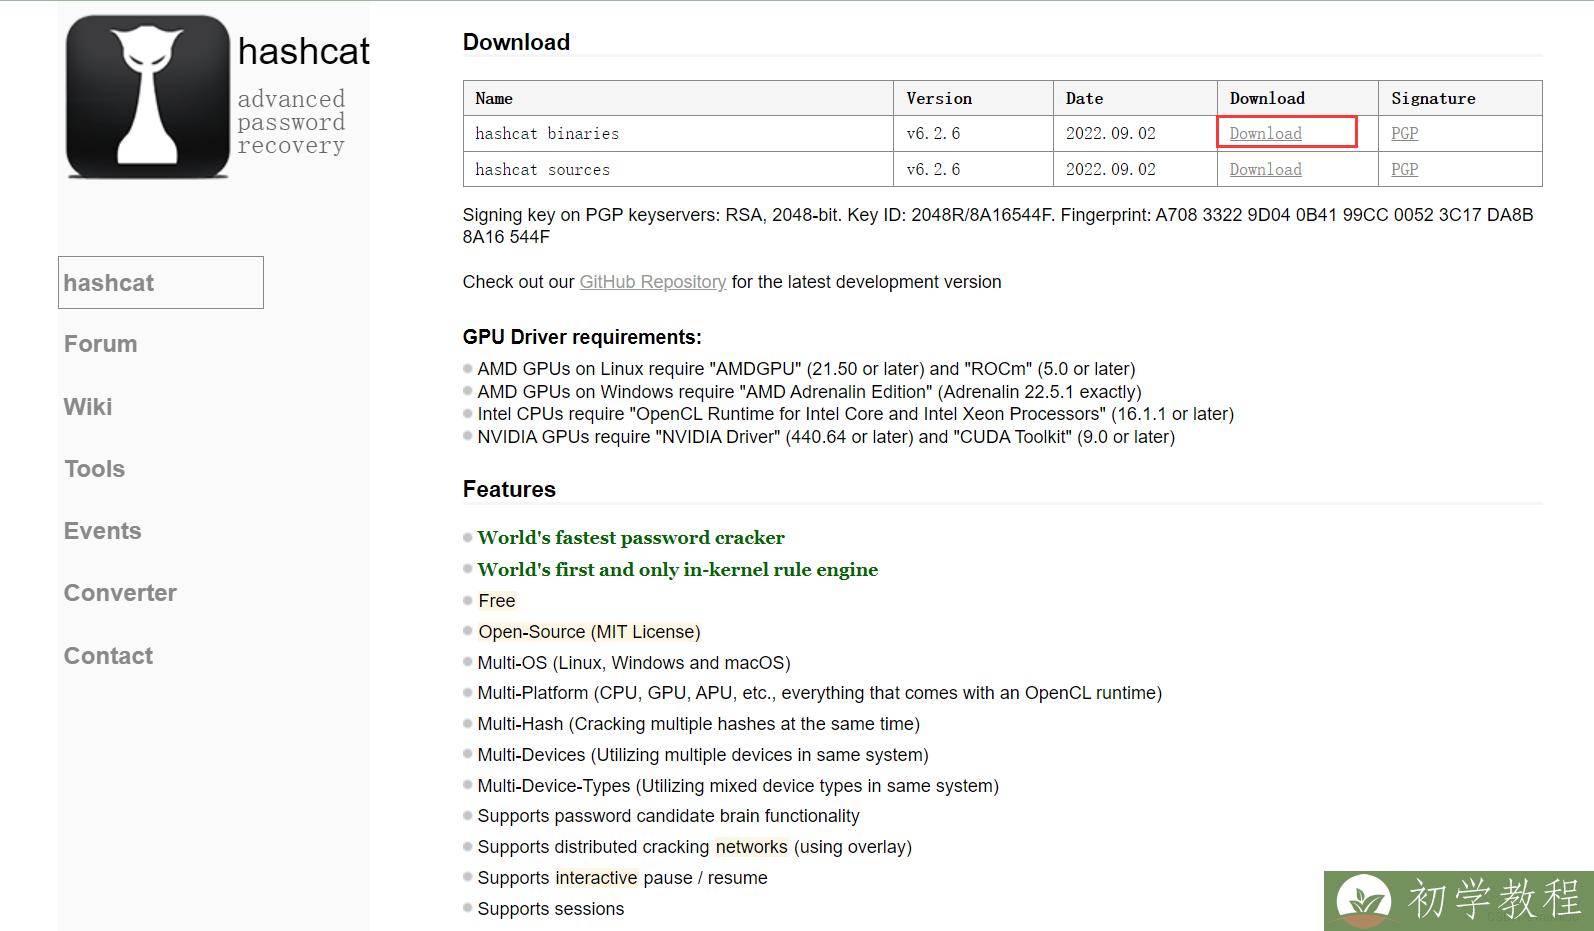Click the 'Download' section heading
Viewport: 1594px width, 931px height.
click(516, 42)
